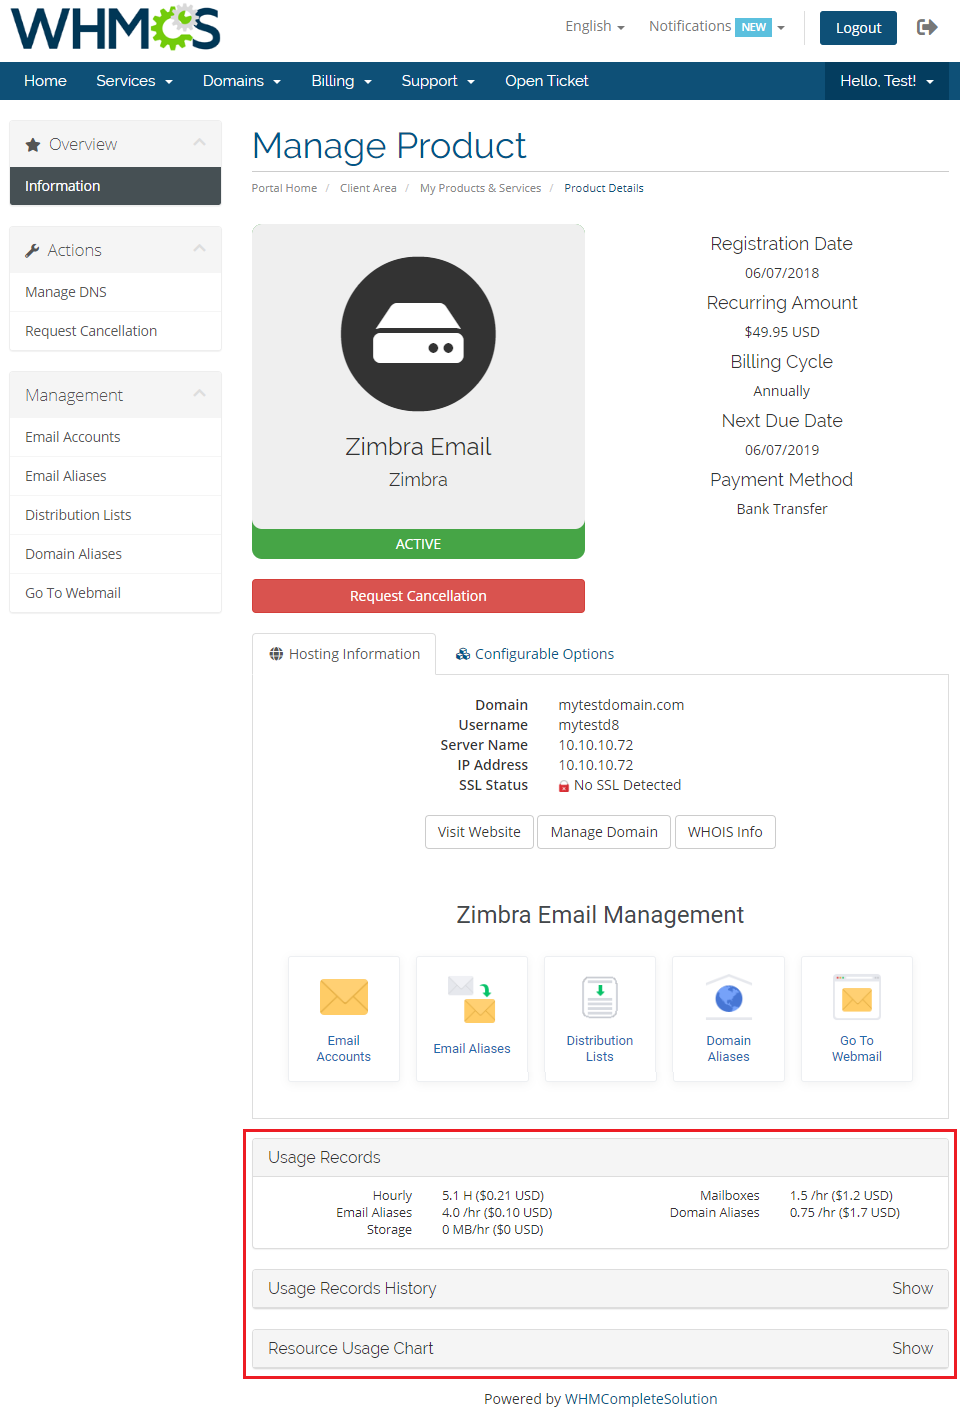Follow the My Products & Services breadcrumb
Image resolution: width=960 pixels, height=1413 pixels.
point(480,188)
